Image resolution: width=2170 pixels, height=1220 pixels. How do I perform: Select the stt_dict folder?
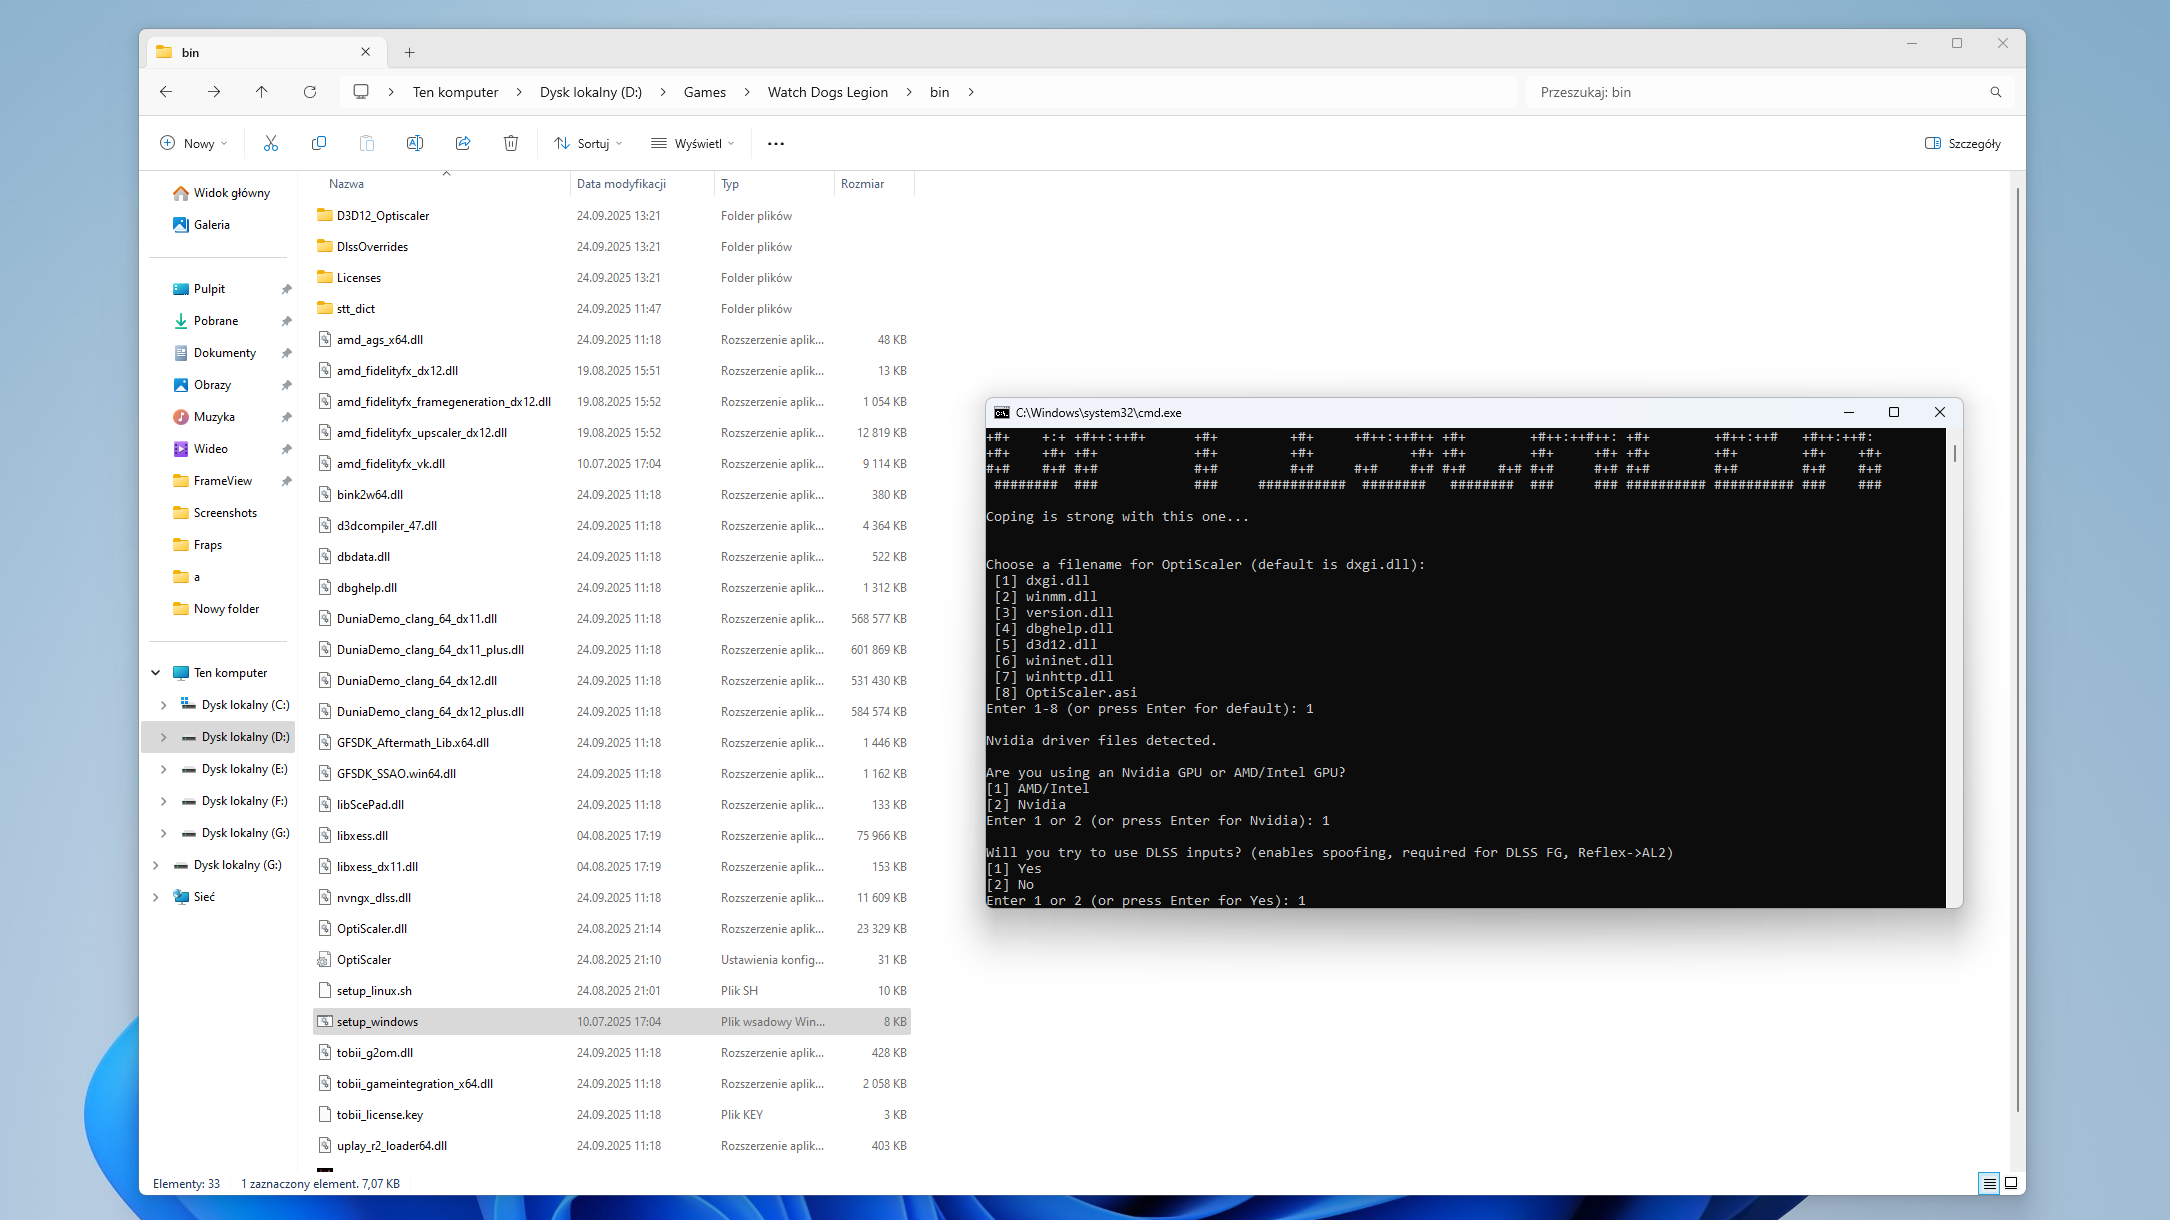(612, 309)
